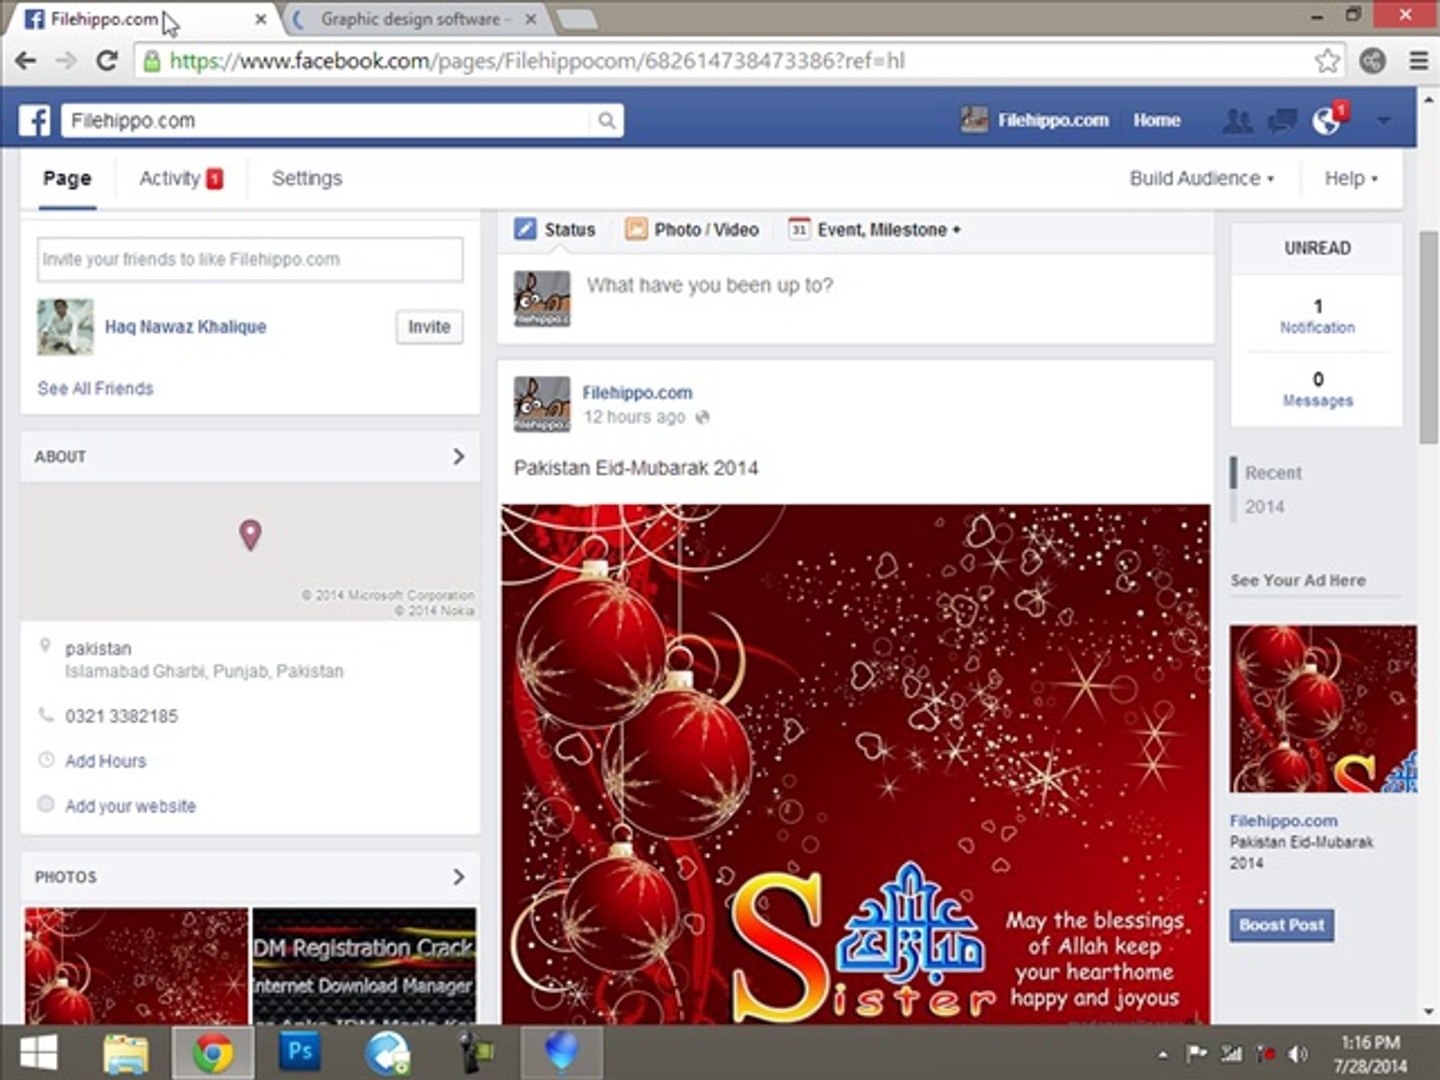Jump to Recent in timeline
The width and height of the screenshot is (1440, 1080).
click(x=1273, y=473)
